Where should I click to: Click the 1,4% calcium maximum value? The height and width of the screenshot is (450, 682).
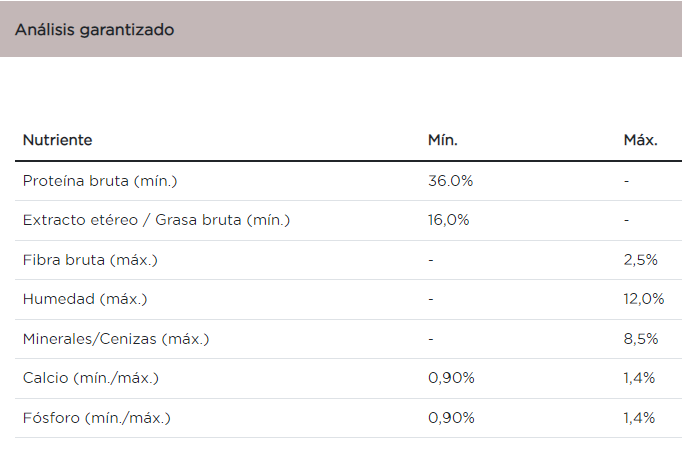click(x=639, y=378)
